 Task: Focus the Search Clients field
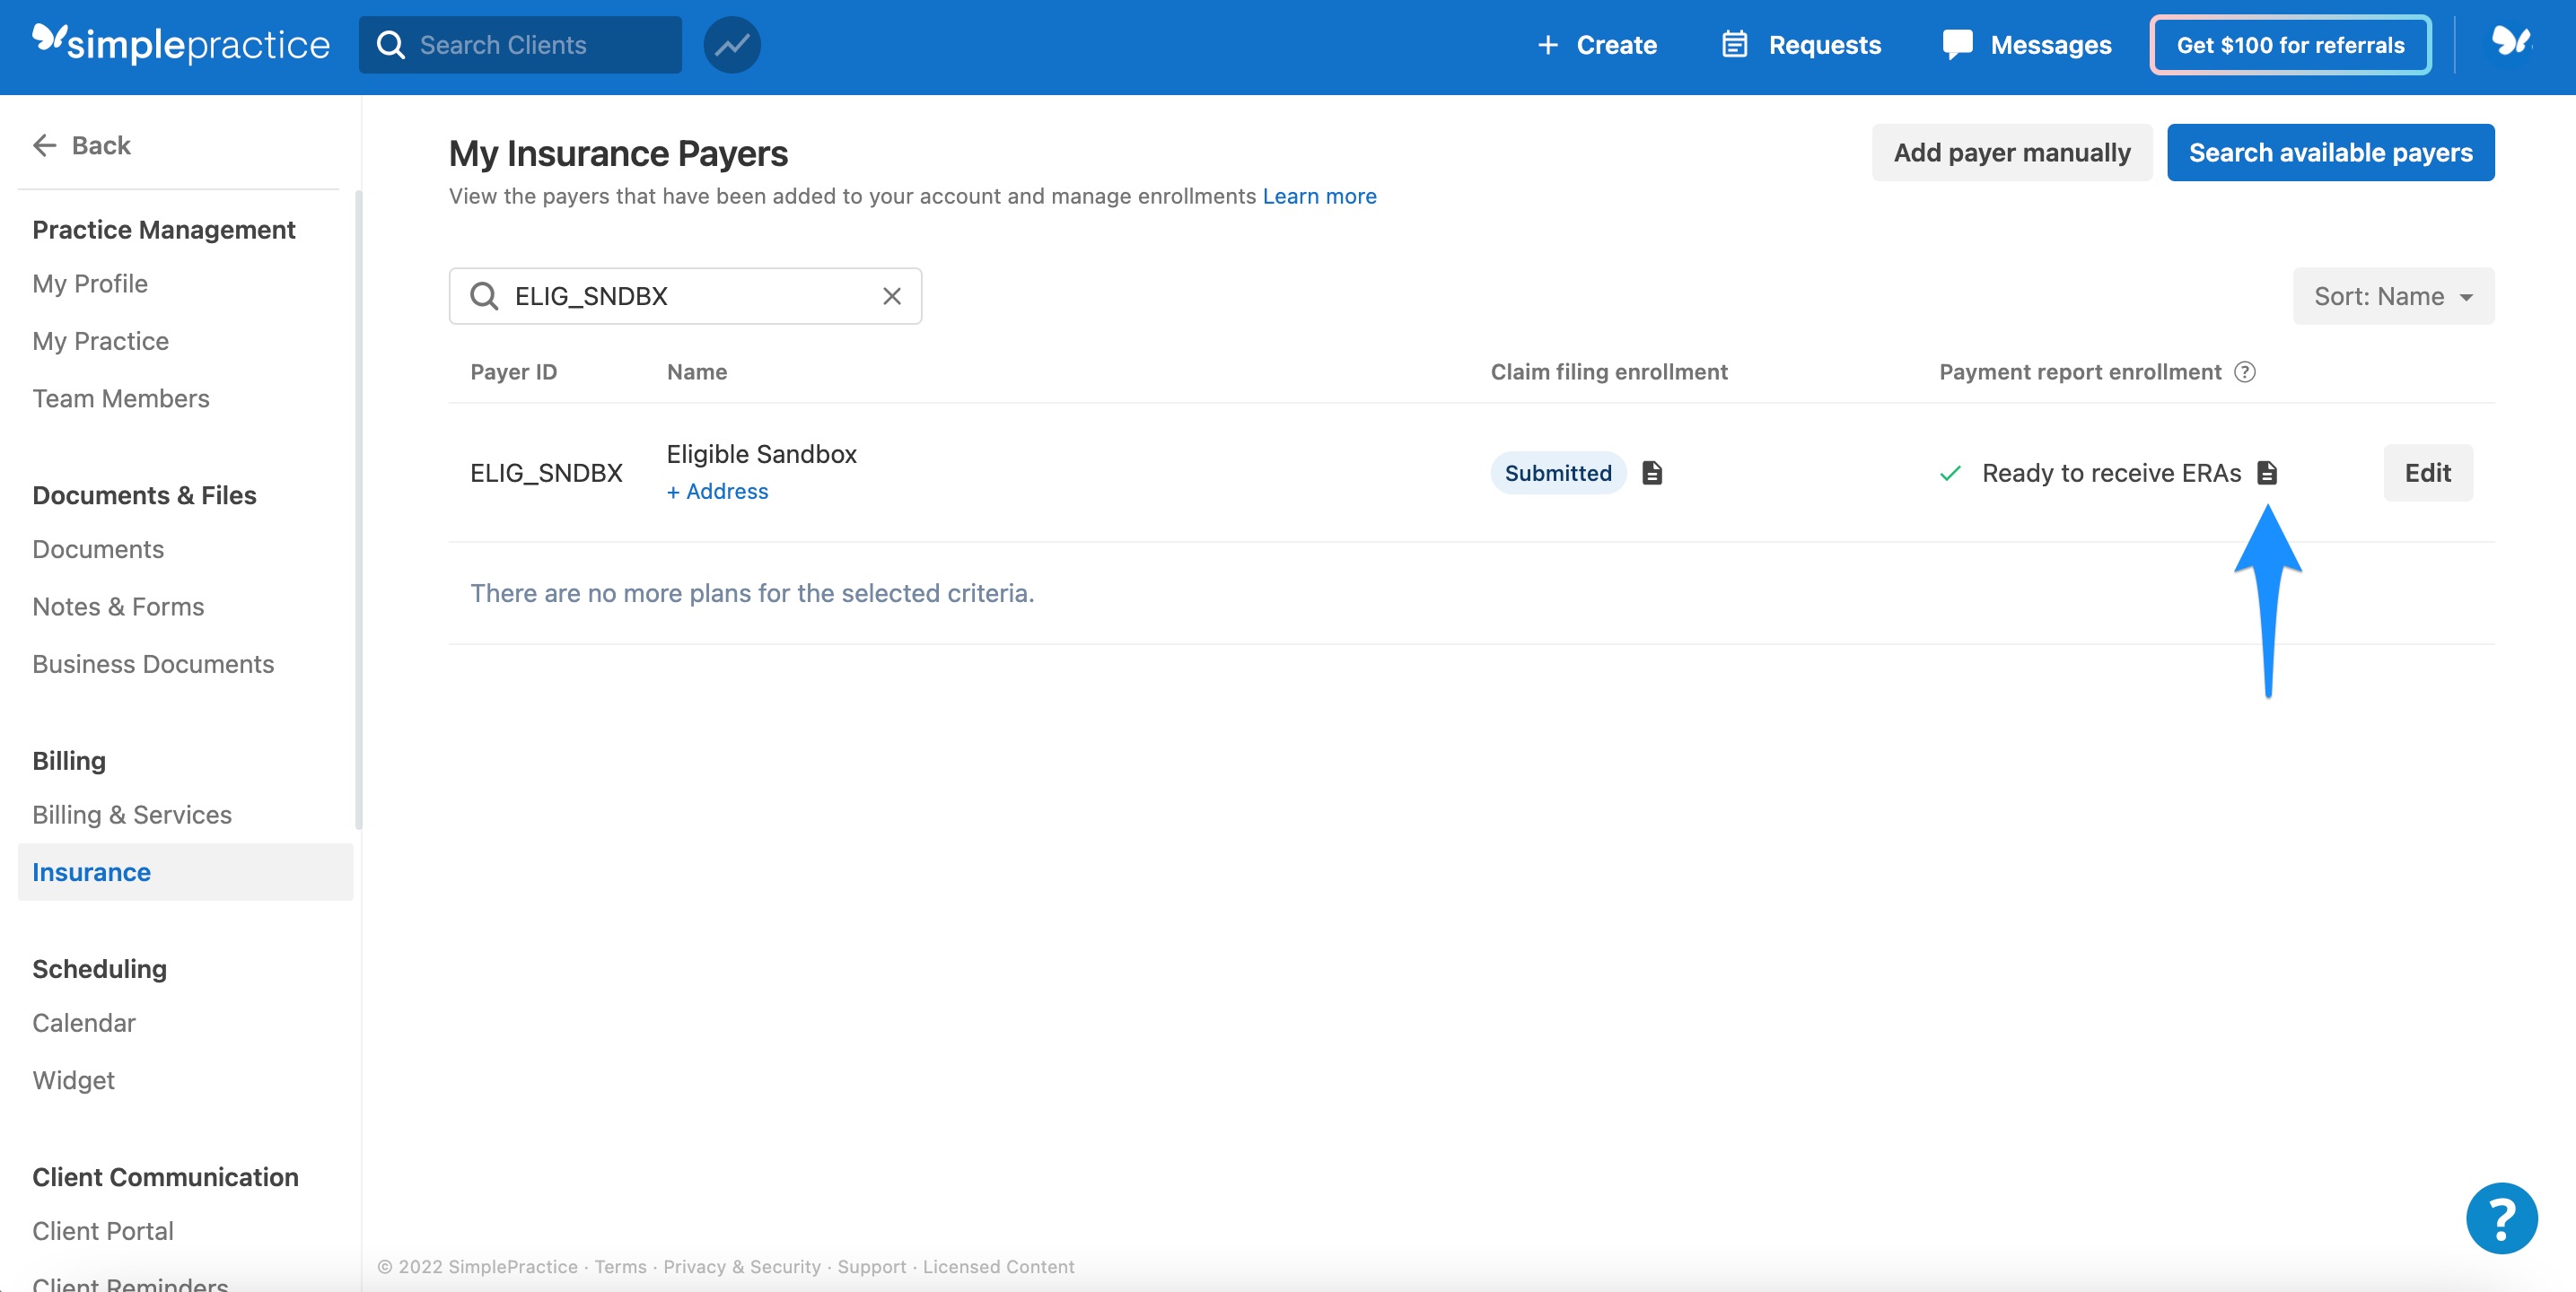click(x=520, y=45)
